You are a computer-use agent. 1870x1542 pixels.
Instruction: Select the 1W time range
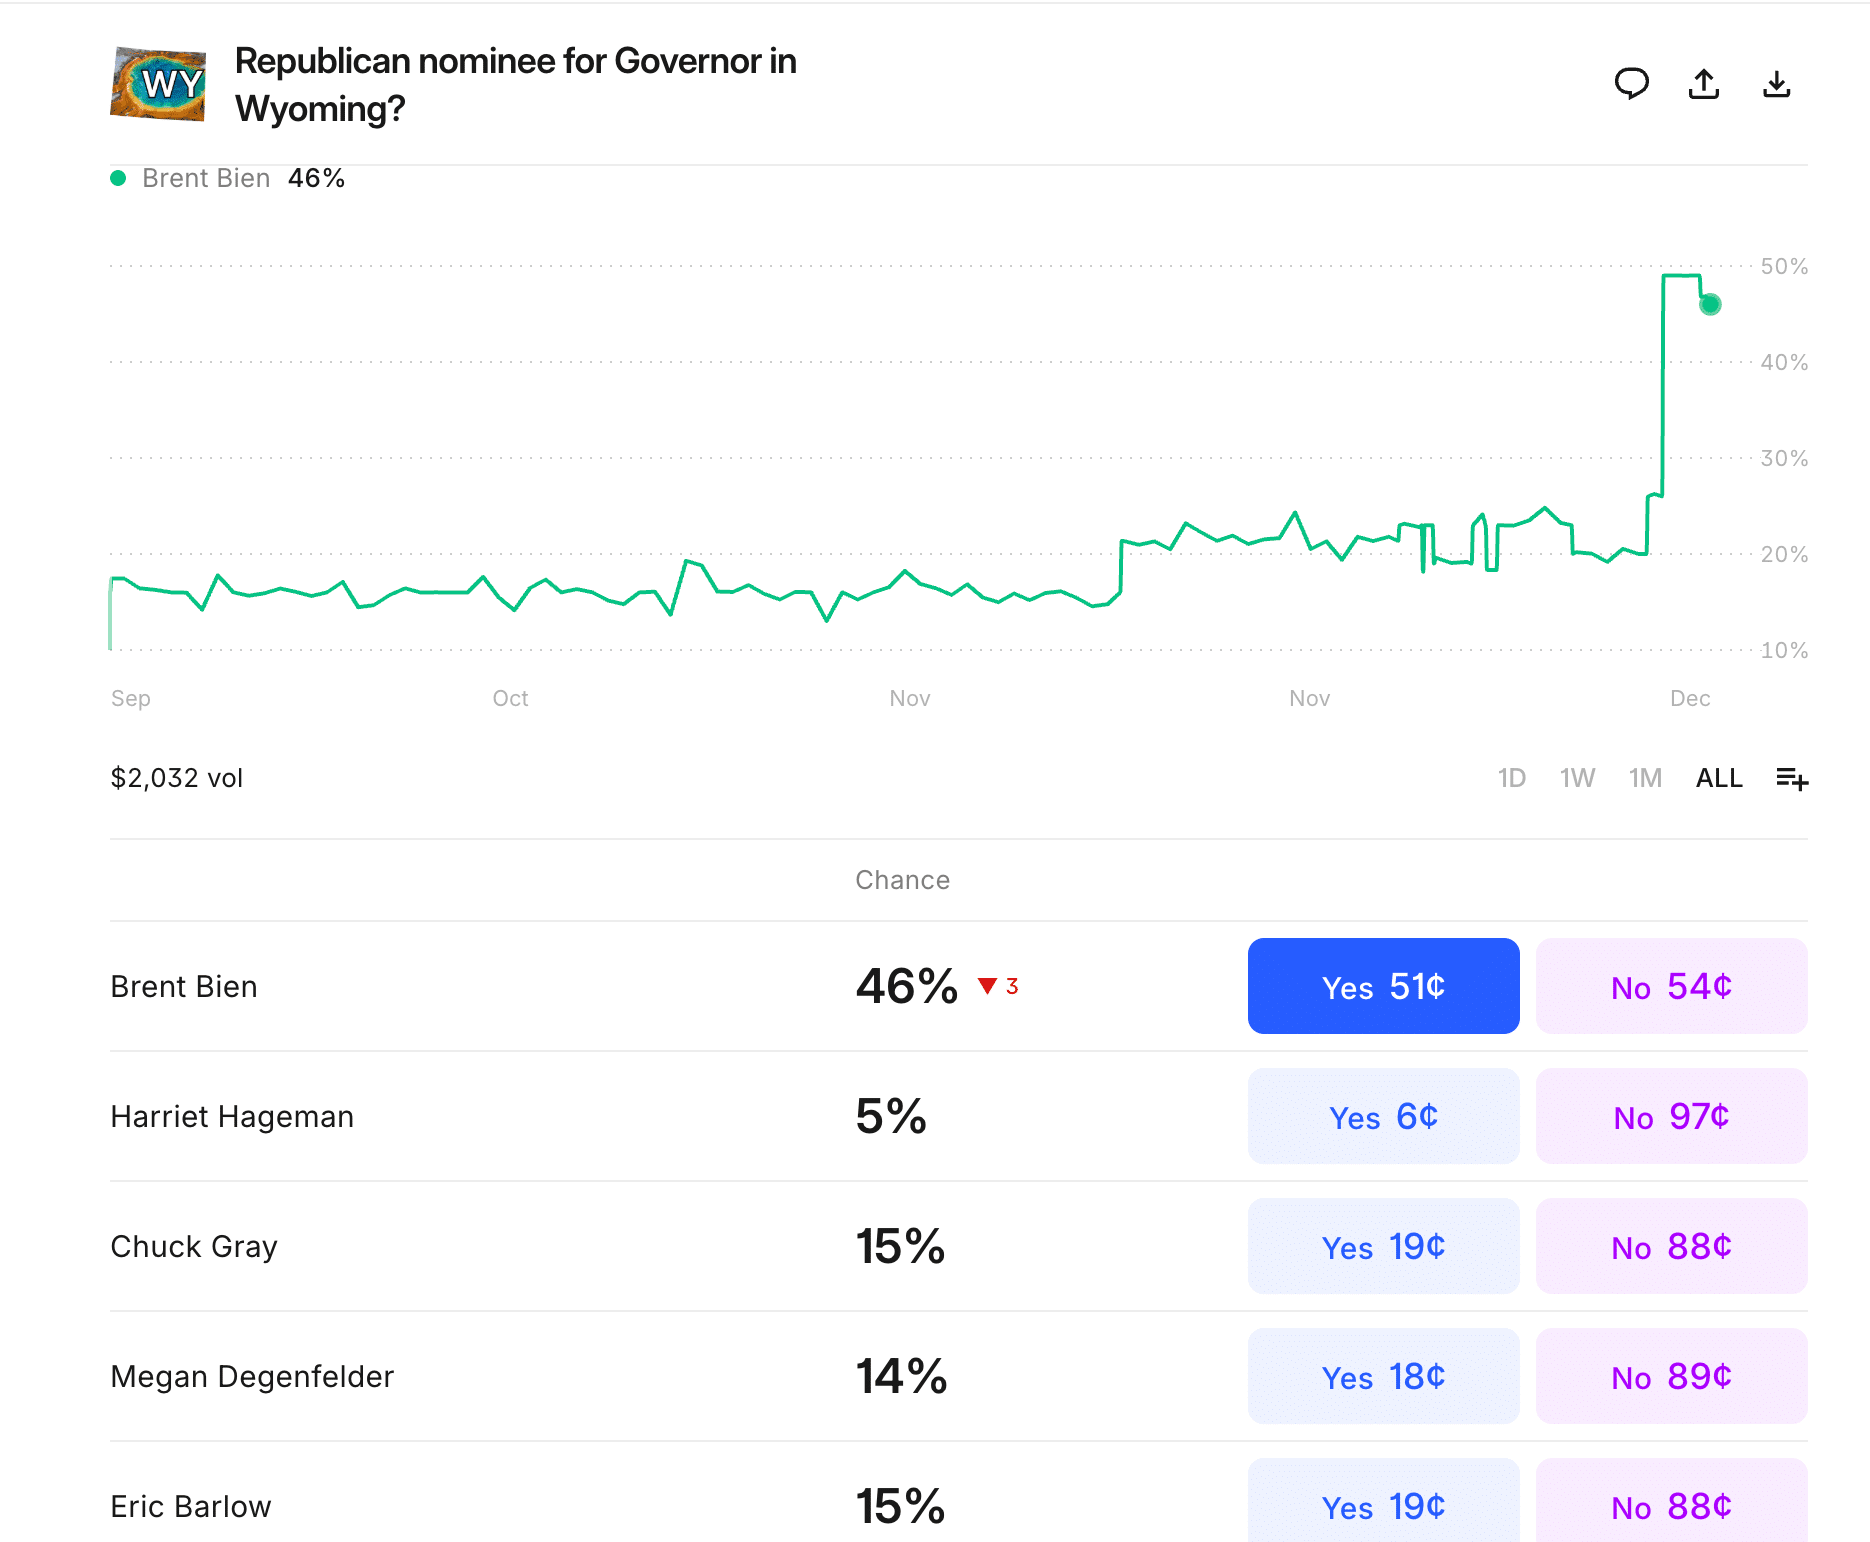coord(1577,778)
